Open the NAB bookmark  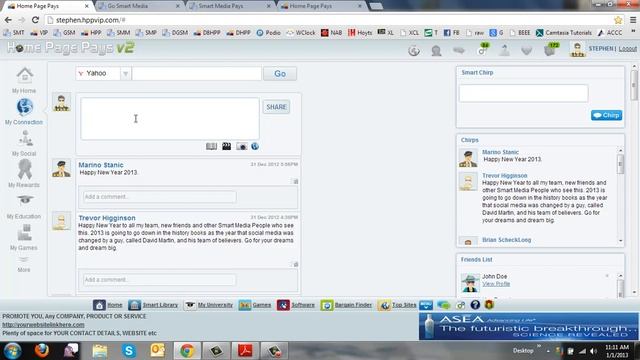coord(331,33)
